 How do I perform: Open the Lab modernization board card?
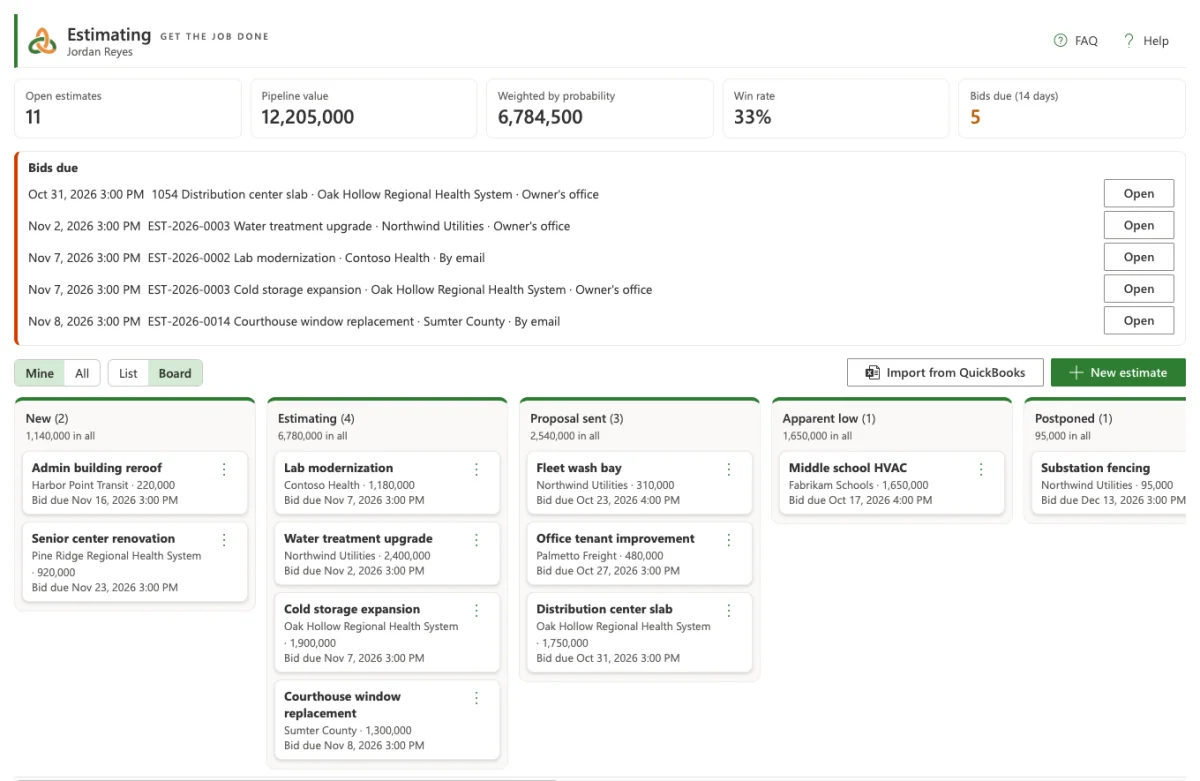point(386,484)
